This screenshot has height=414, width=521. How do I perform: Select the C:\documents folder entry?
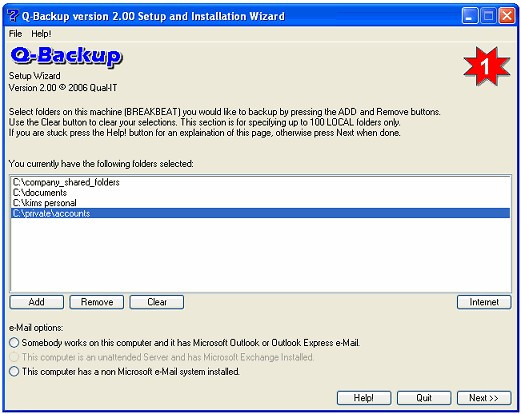click(260, 193)
